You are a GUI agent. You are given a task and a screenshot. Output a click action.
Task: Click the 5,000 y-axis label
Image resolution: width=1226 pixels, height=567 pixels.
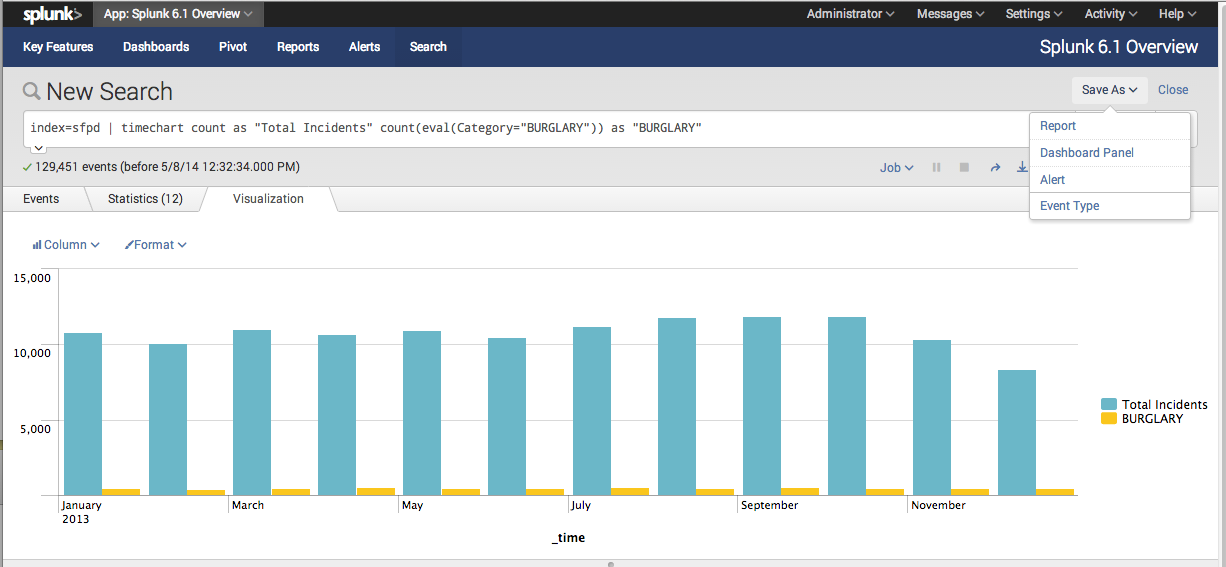(x=36, y=428)
